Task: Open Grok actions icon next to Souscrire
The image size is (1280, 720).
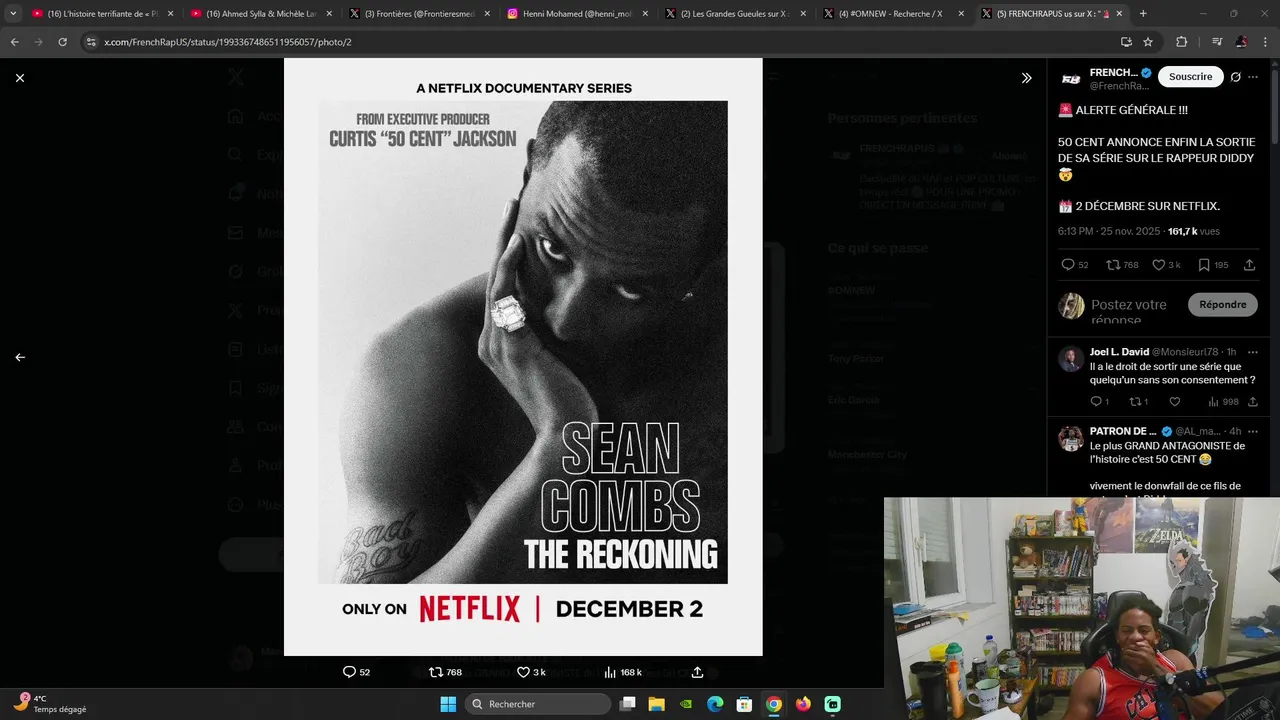Action: 1236,77
